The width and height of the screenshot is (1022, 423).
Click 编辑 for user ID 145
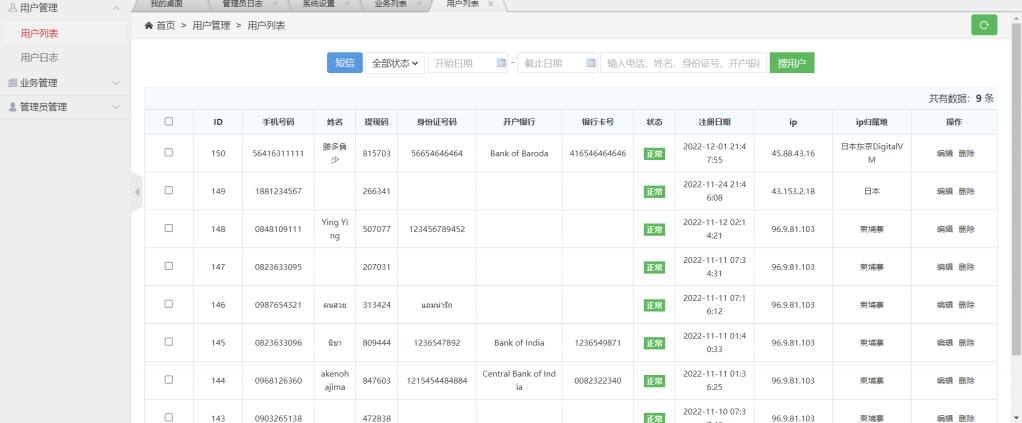(945, 343)
